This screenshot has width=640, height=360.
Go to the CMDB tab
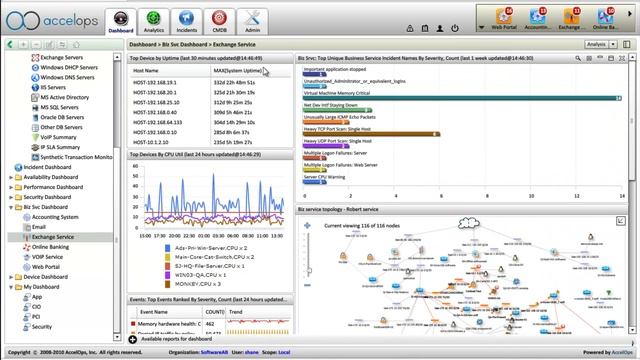[219, 22]
